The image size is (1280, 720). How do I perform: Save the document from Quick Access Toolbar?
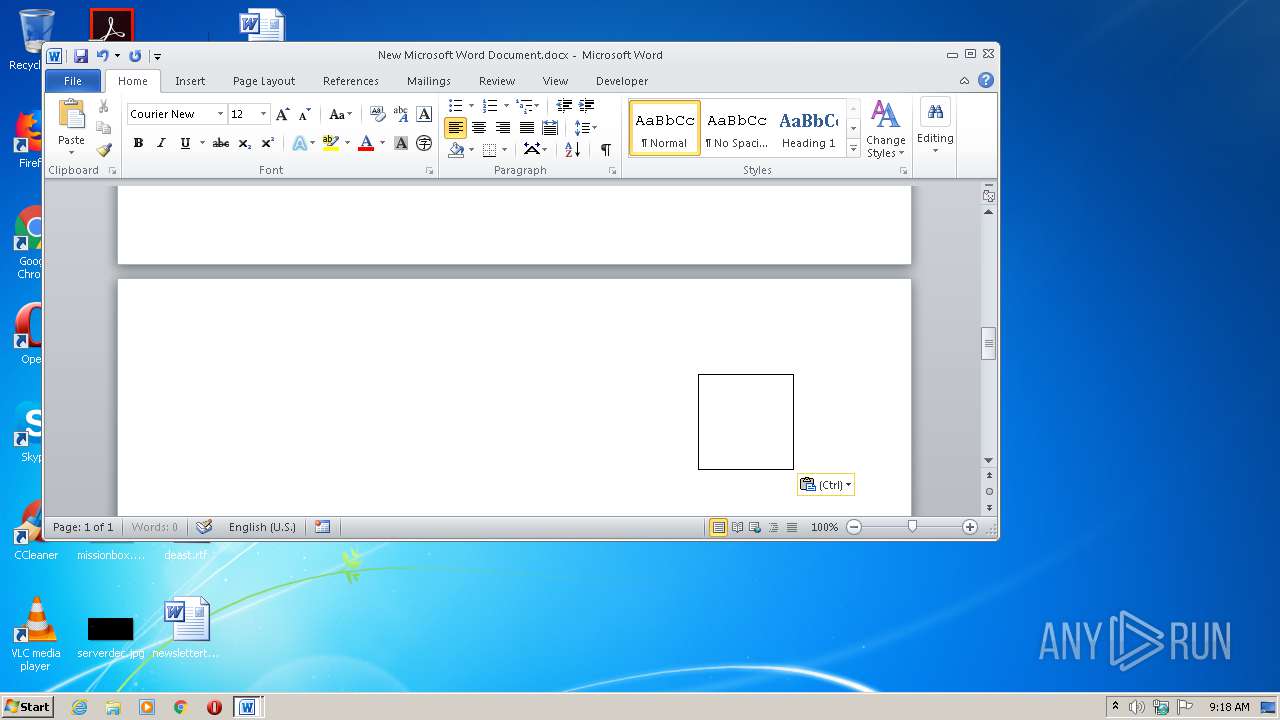pos(81,56)
